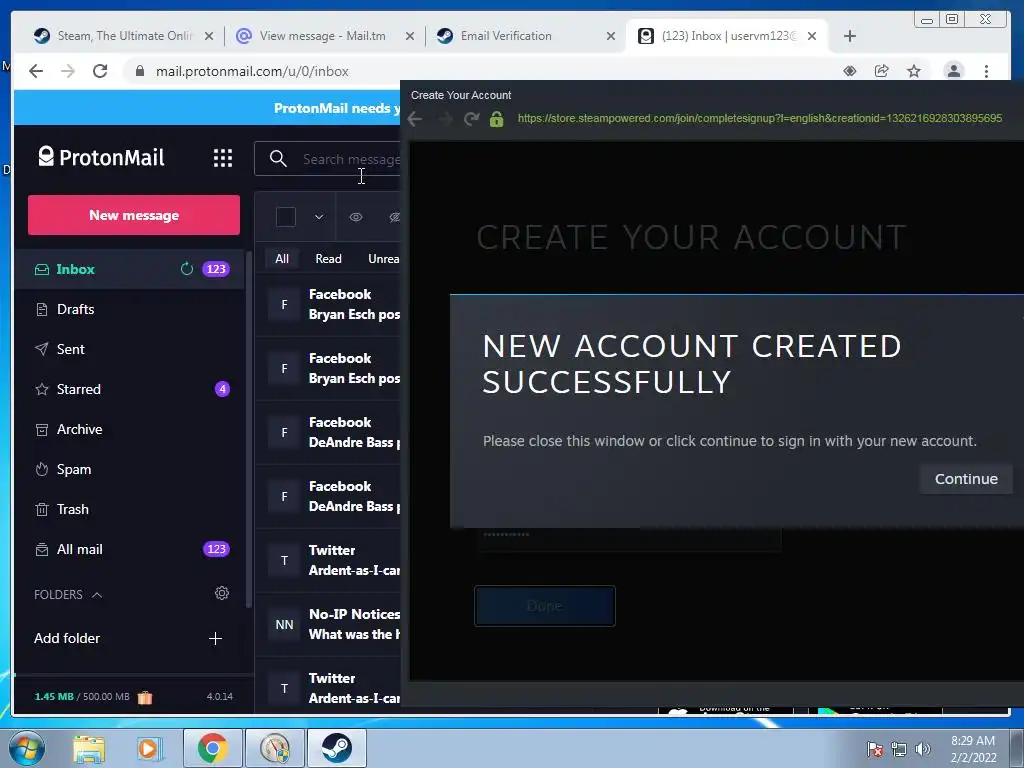Click the taskbar clock showing 8:29 AM
This screenshot has height=768, width=1024.
point(972,749)
